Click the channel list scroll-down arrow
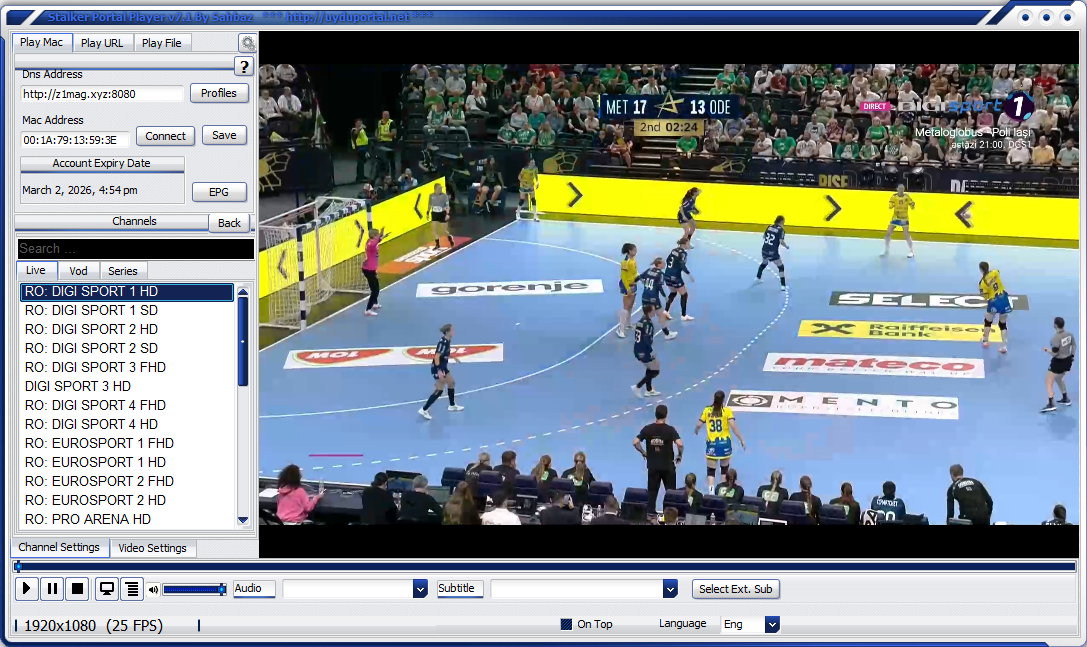The image size is (1087, 647). pos(243,520)
